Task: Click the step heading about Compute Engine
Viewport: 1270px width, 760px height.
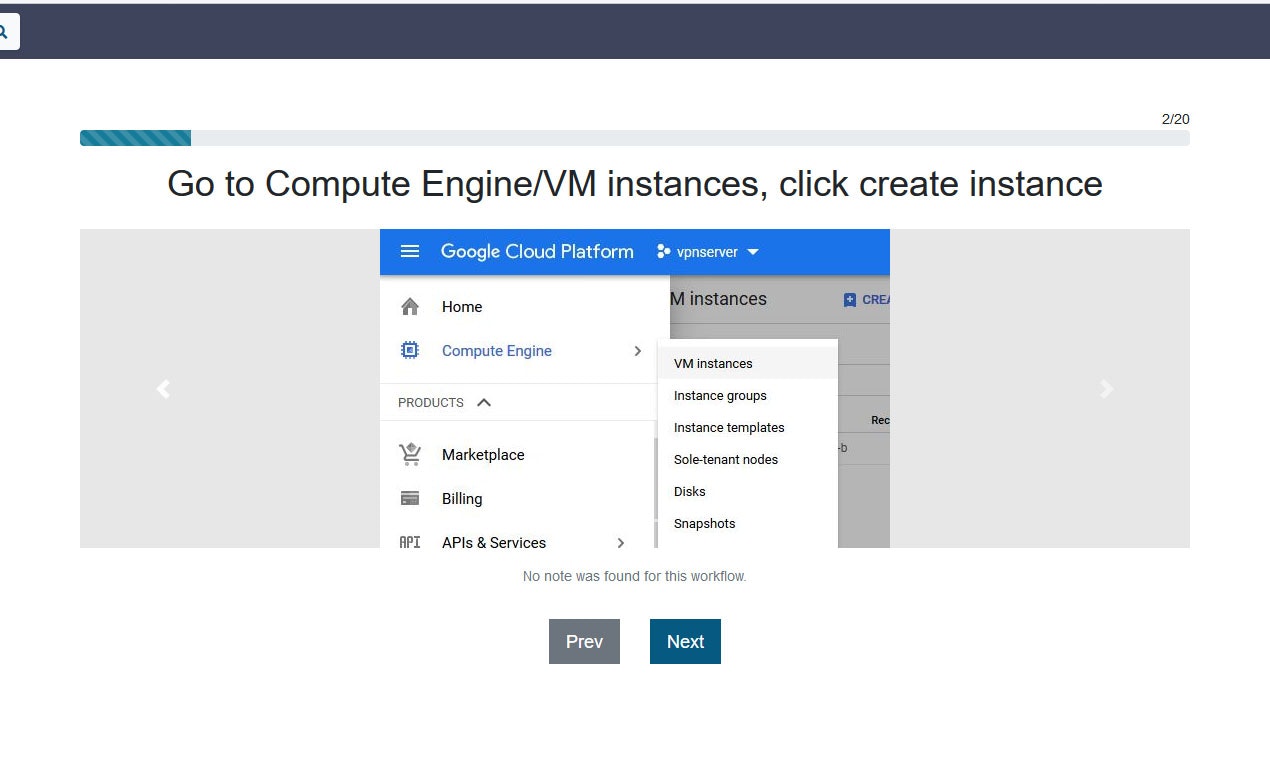Action: click(x=635, y=184)
